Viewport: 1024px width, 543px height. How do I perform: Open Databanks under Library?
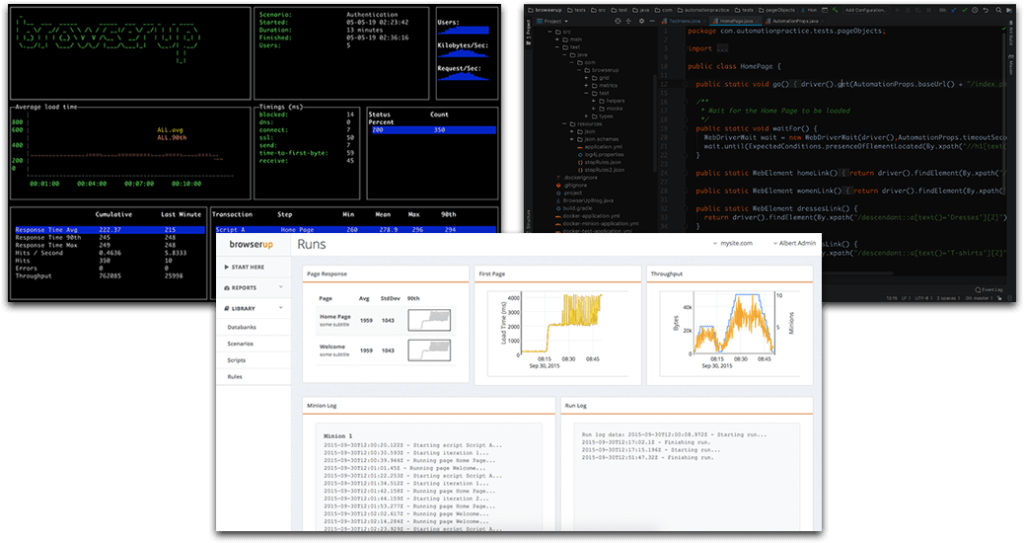tap(242, 327)
